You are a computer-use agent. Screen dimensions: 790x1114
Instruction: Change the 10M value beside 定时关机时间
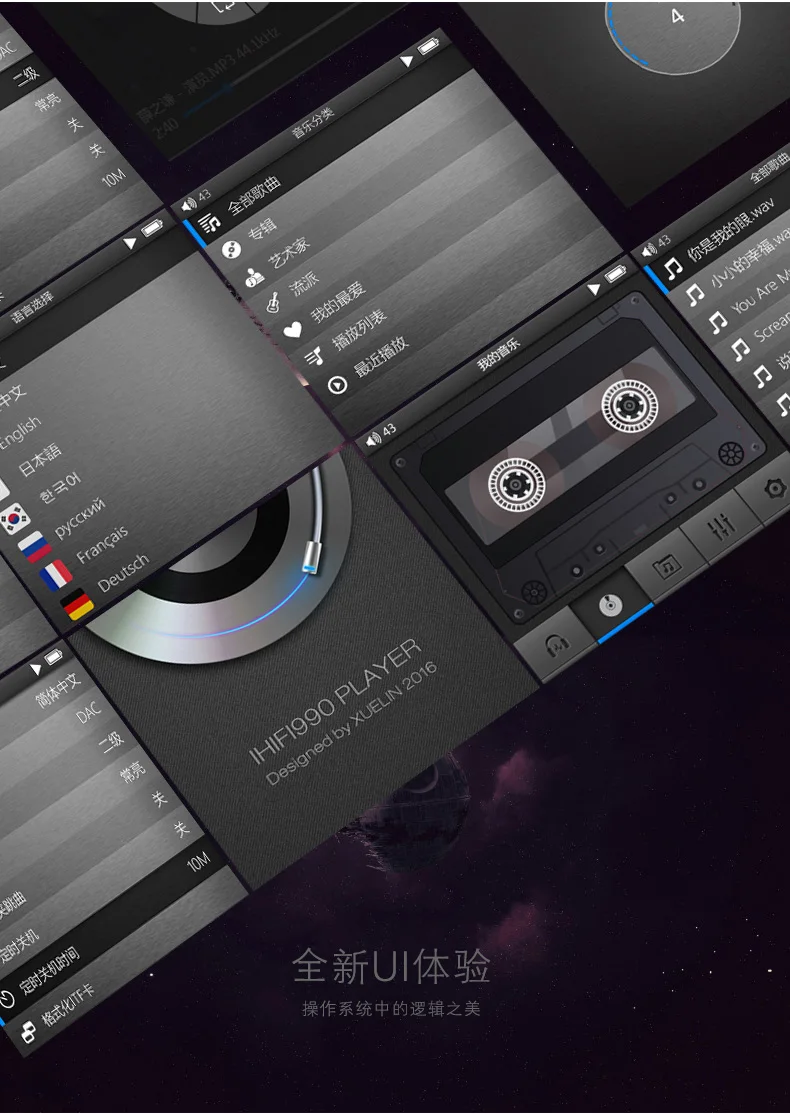tap(198, 863)
